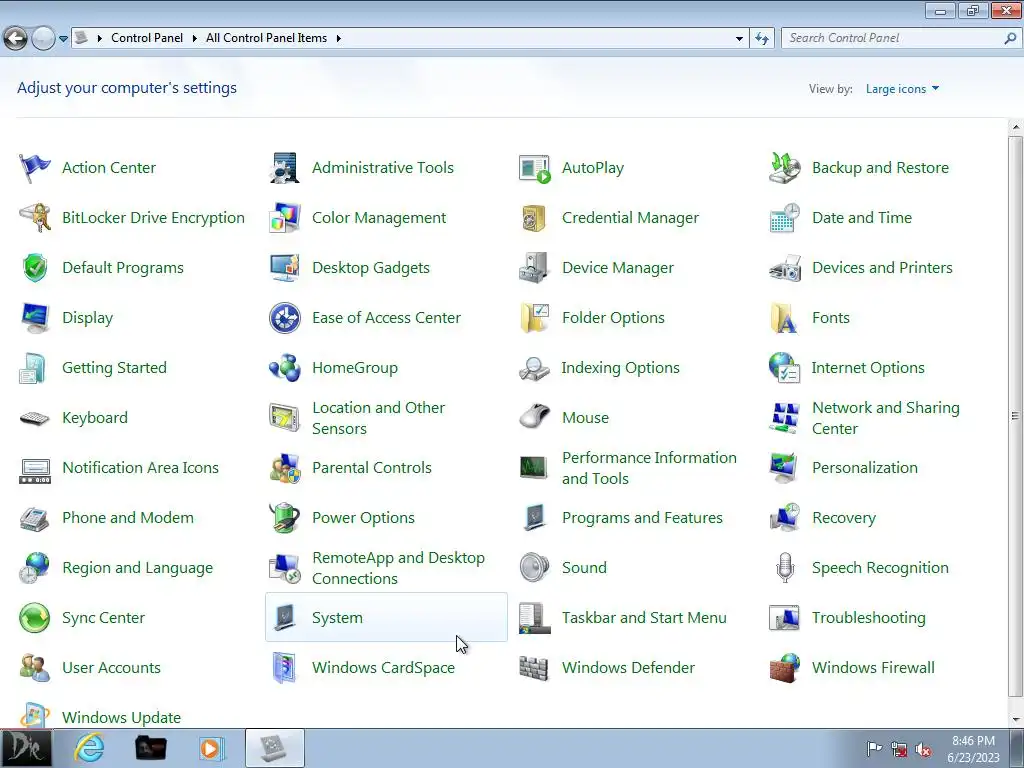Open the Devices and Printers icon
Viewport: 1024px width, 768px height.
tap(785, 268)
